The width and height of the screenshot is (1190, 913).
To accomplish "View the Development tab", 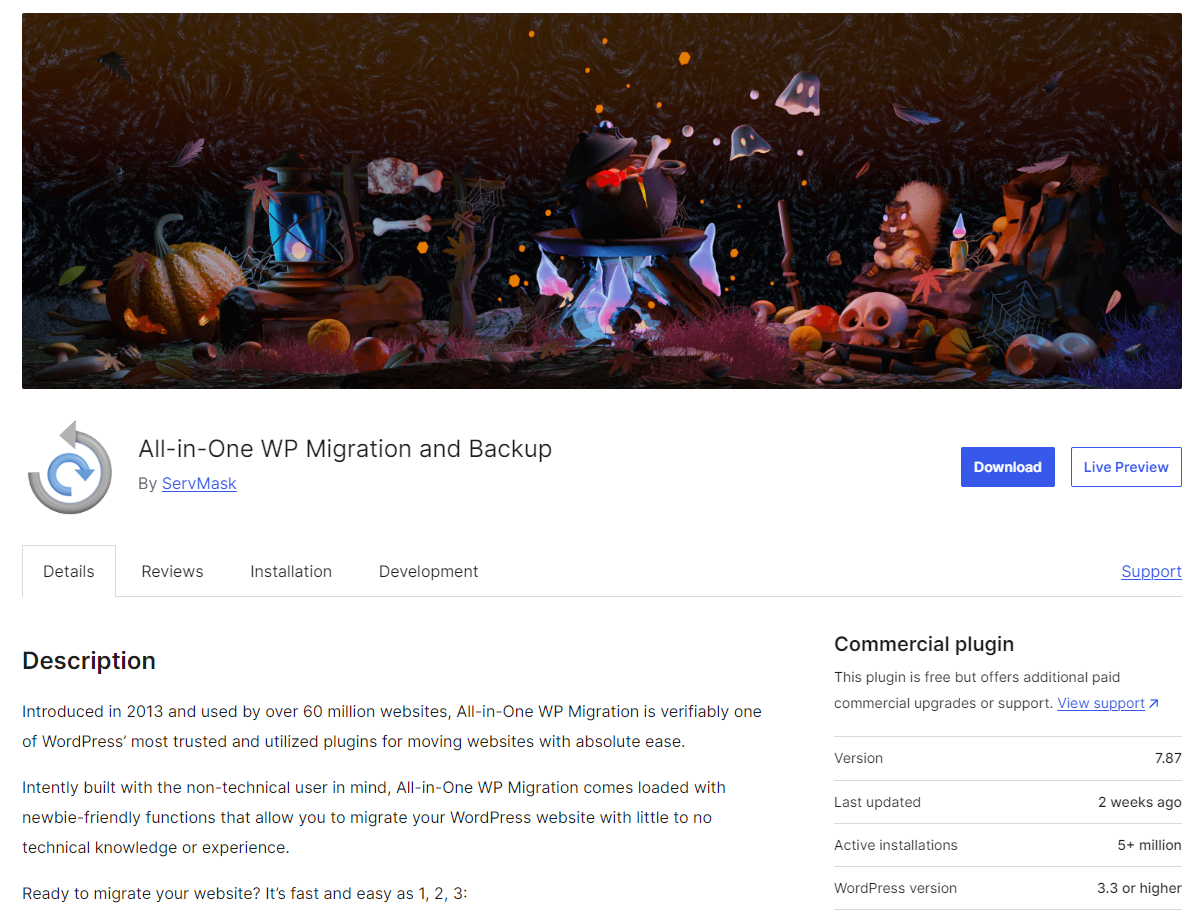I will point(428,571).
